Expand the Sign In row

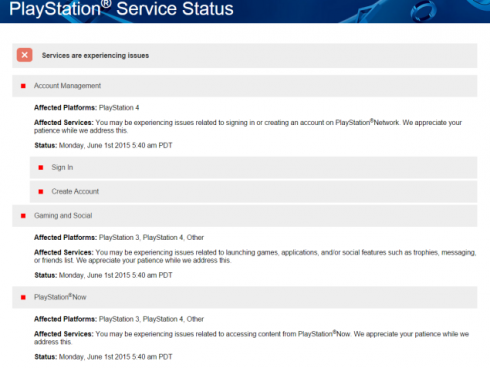pos(253,168)
